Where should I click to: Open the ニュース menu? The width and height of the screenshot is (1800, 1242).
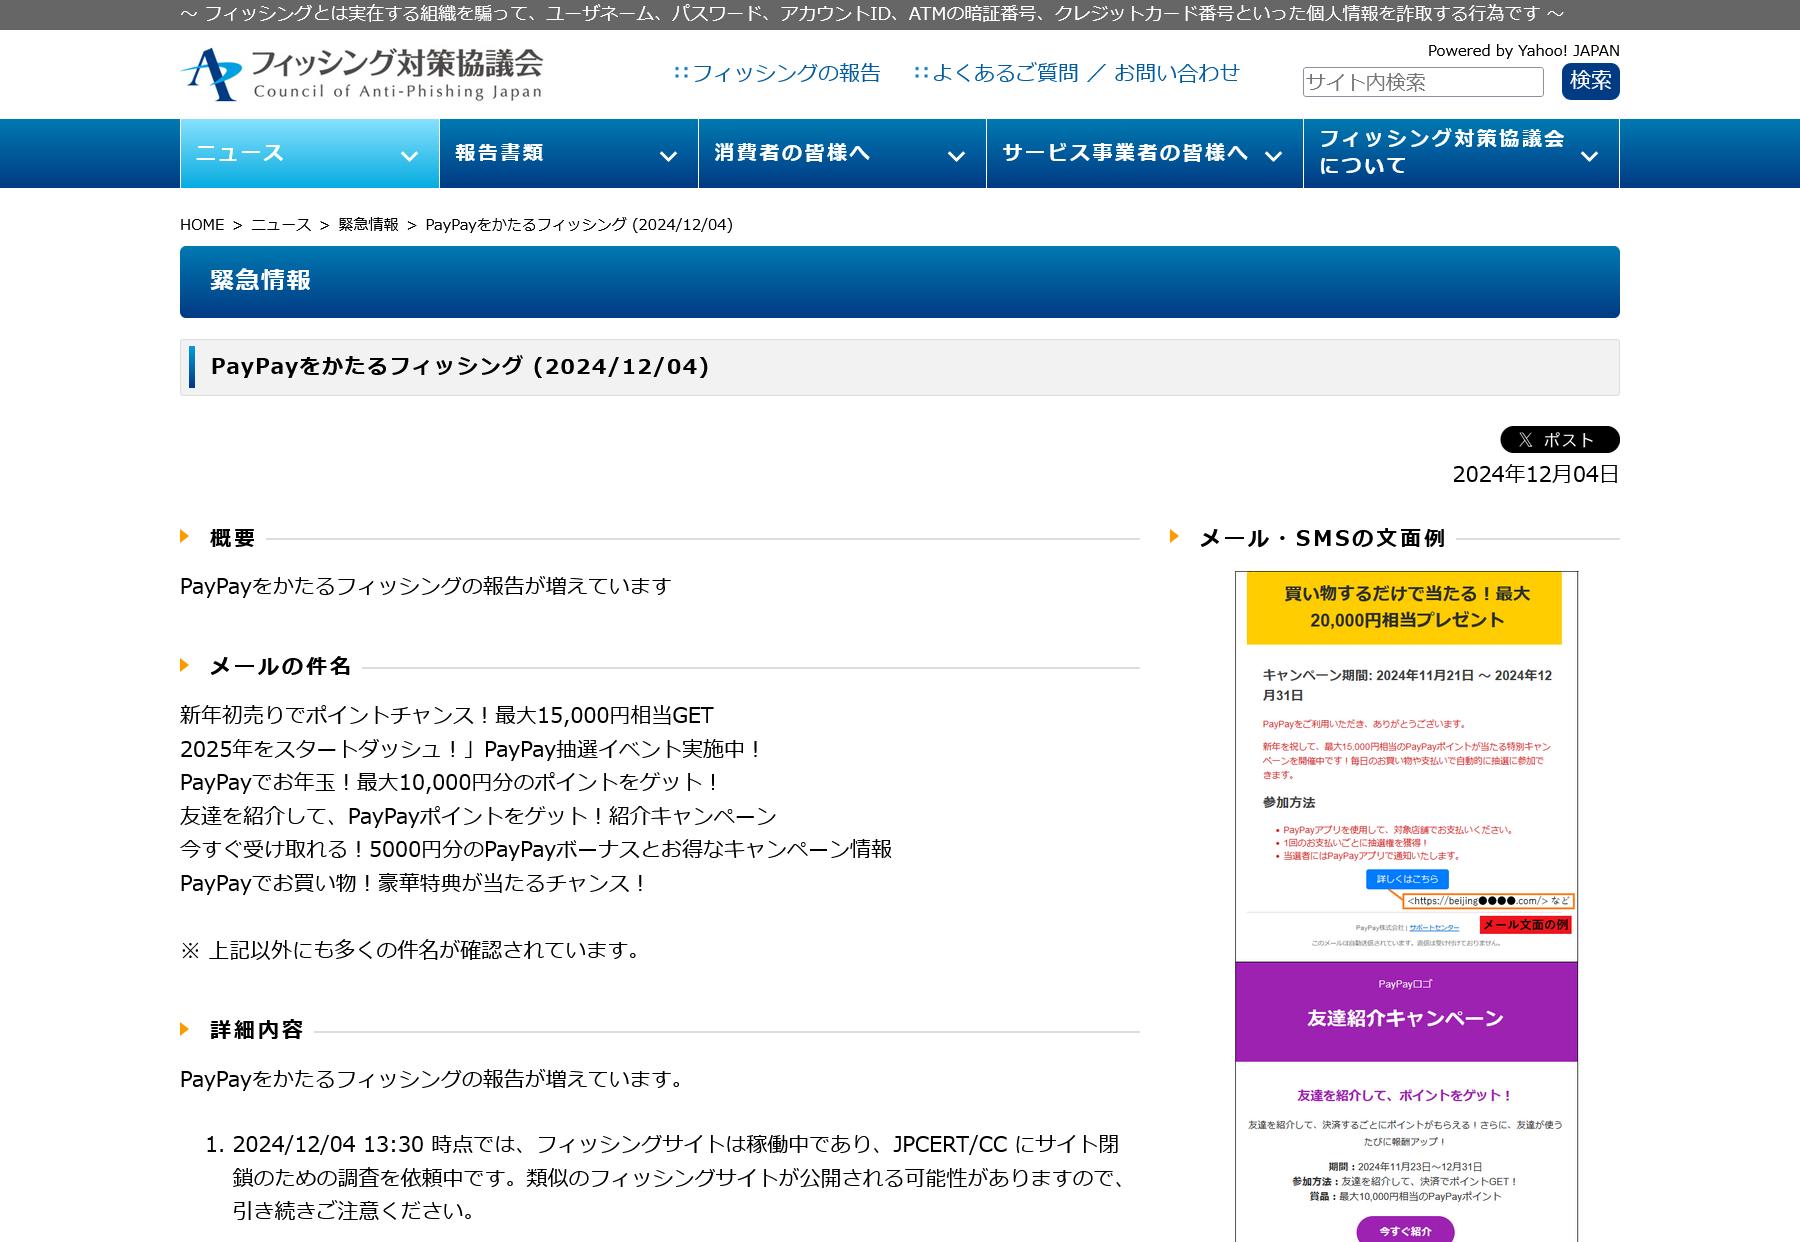(309, 153)
